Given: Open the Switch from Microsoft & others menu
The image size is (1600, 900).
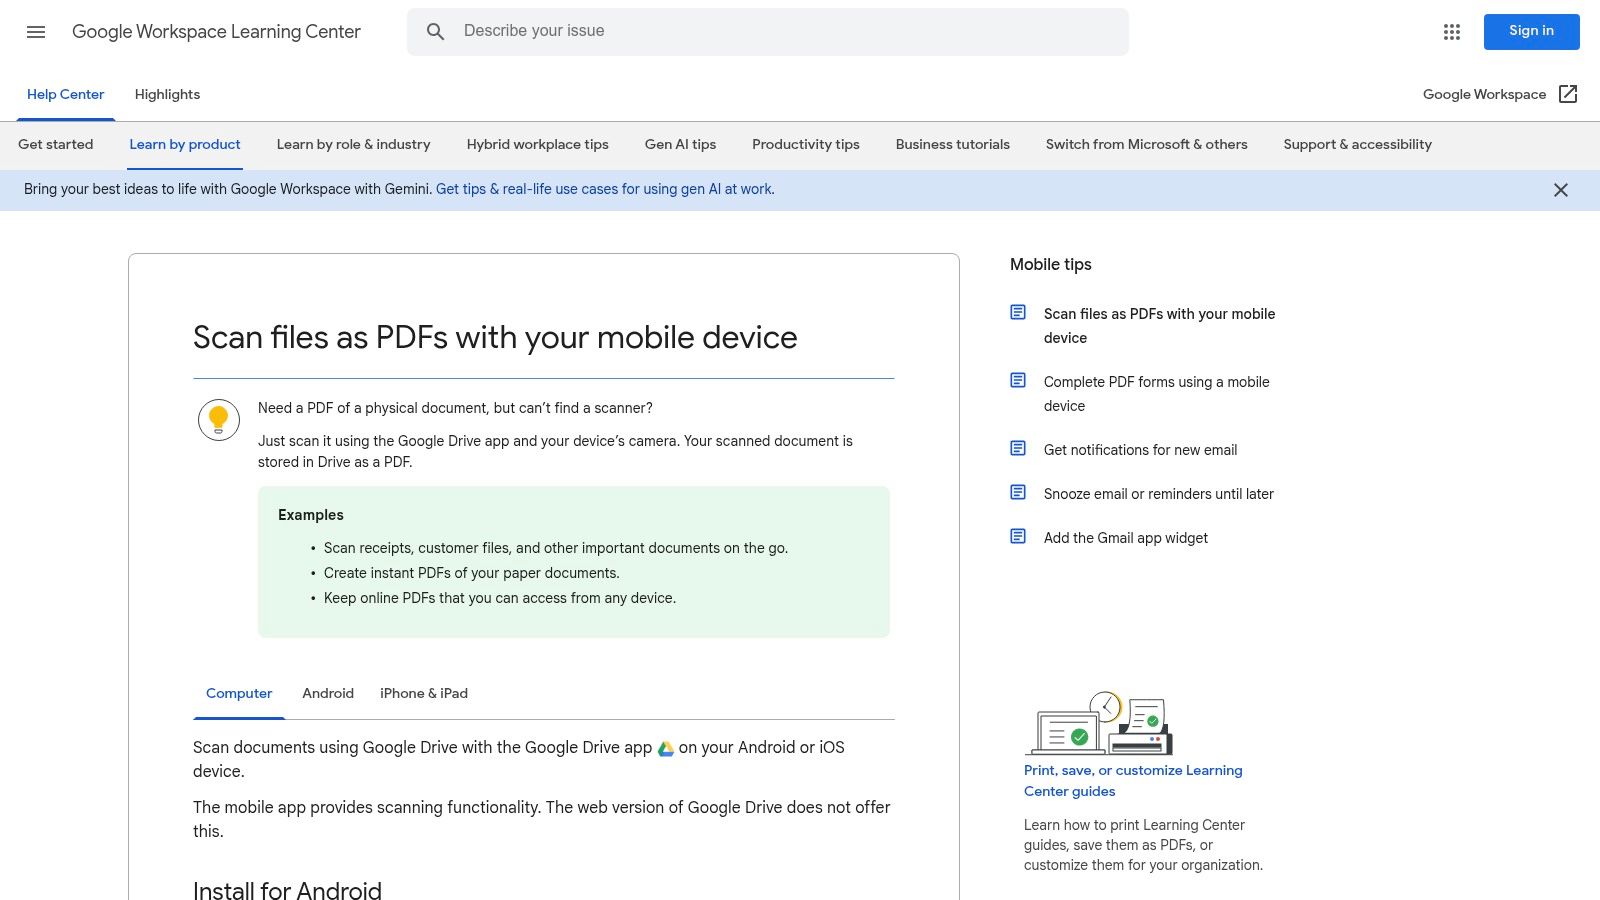Looking at the screenshot, I should click(x=1146, y=144).
